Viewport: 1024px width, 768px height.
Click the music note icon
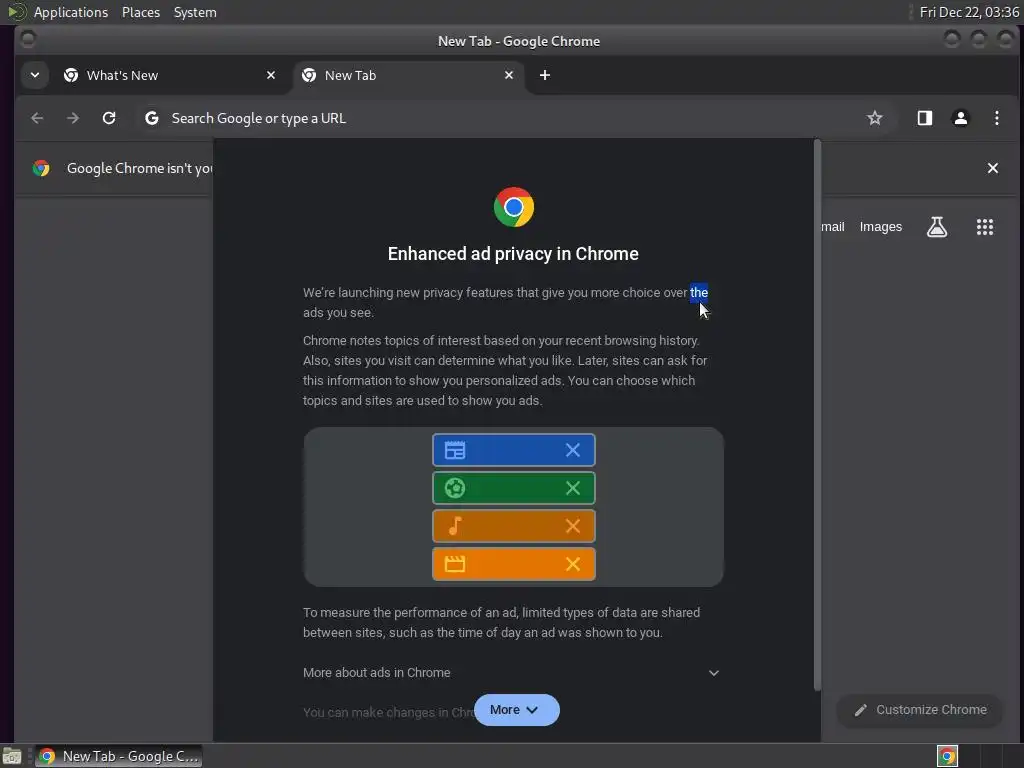[455, 526]
